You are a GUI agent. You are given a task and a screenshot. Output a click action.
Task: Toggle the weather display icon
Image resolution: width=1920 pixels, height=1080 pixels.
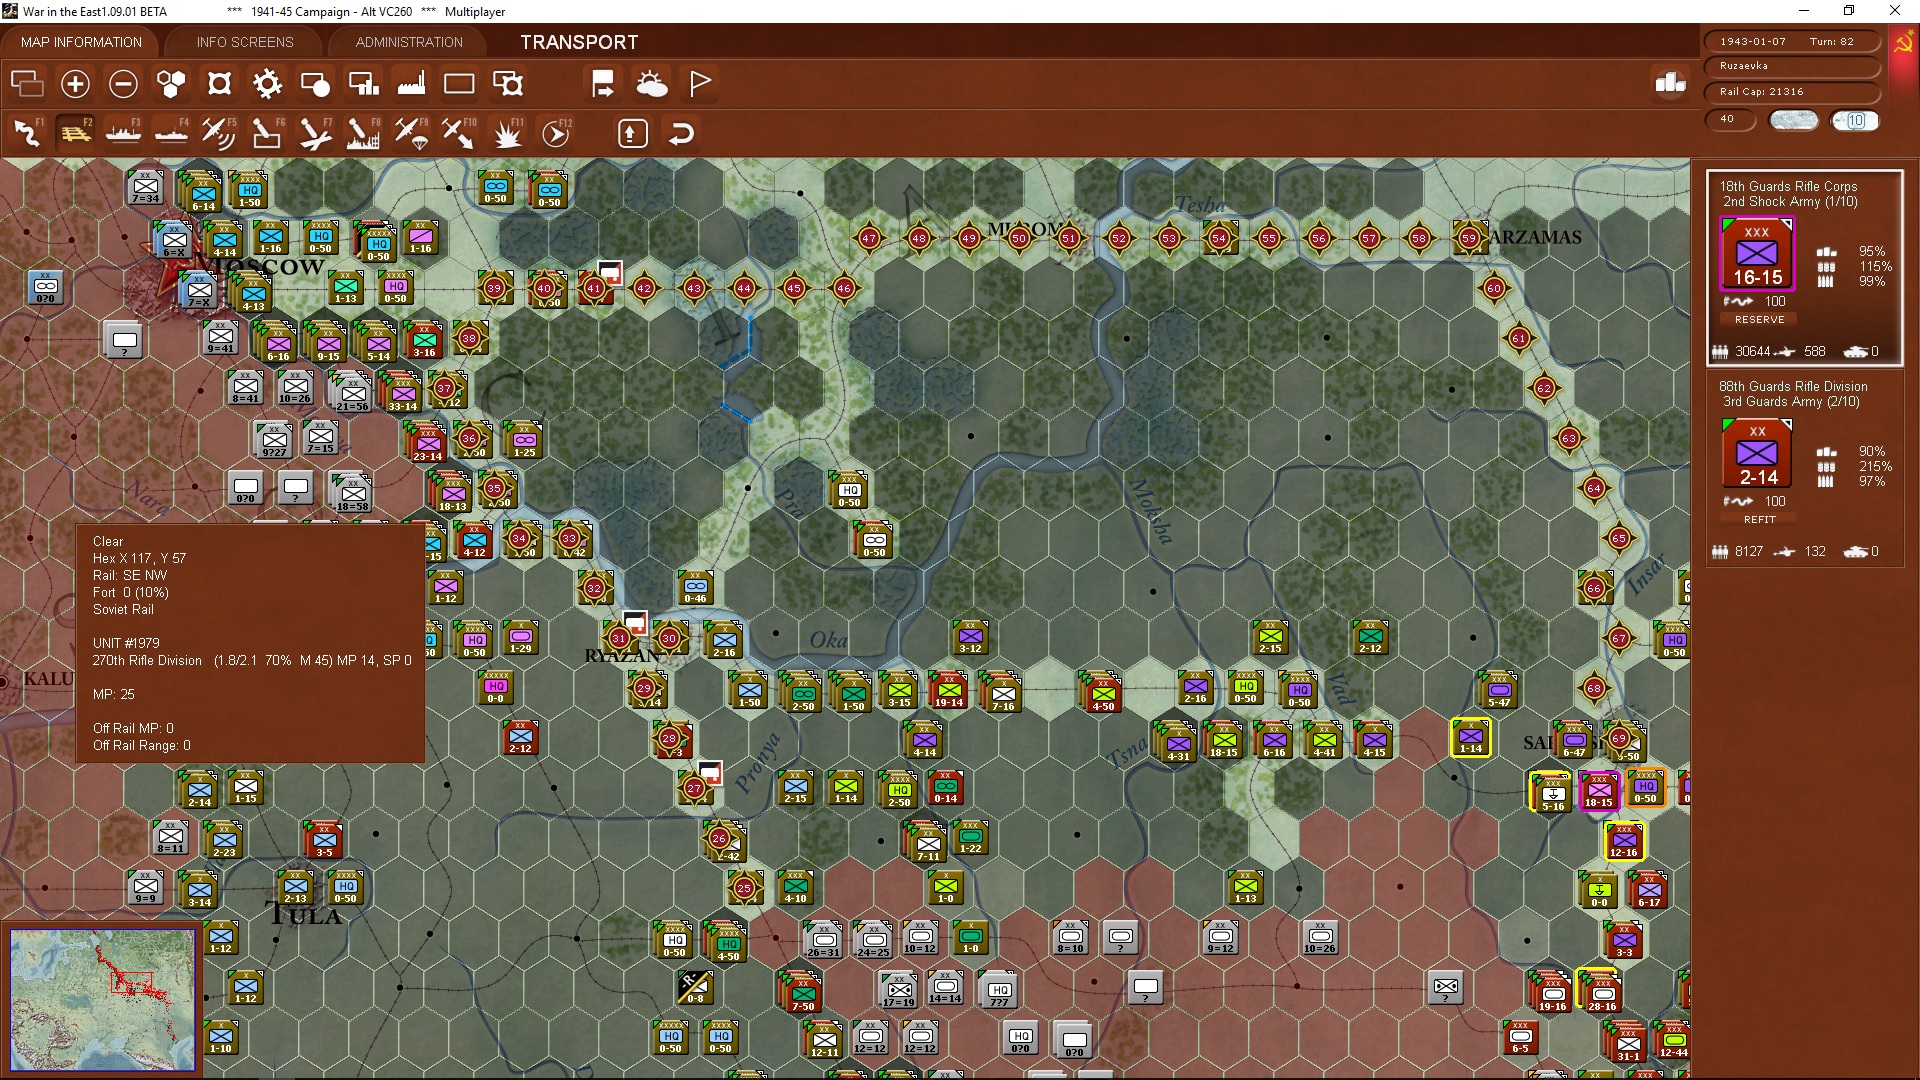(x=652, y=84)
